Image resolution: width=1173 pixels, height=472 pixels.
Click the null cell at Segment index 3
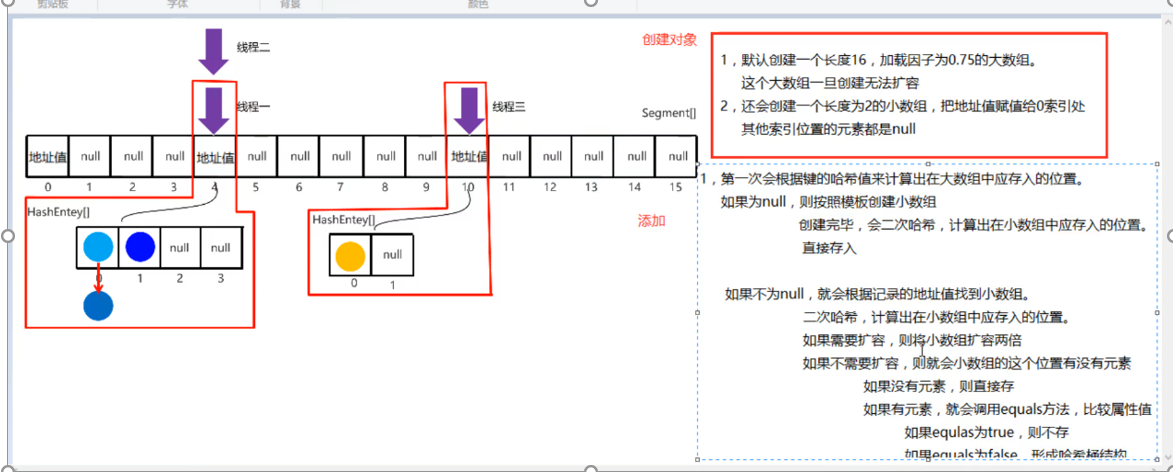(174, 157)
